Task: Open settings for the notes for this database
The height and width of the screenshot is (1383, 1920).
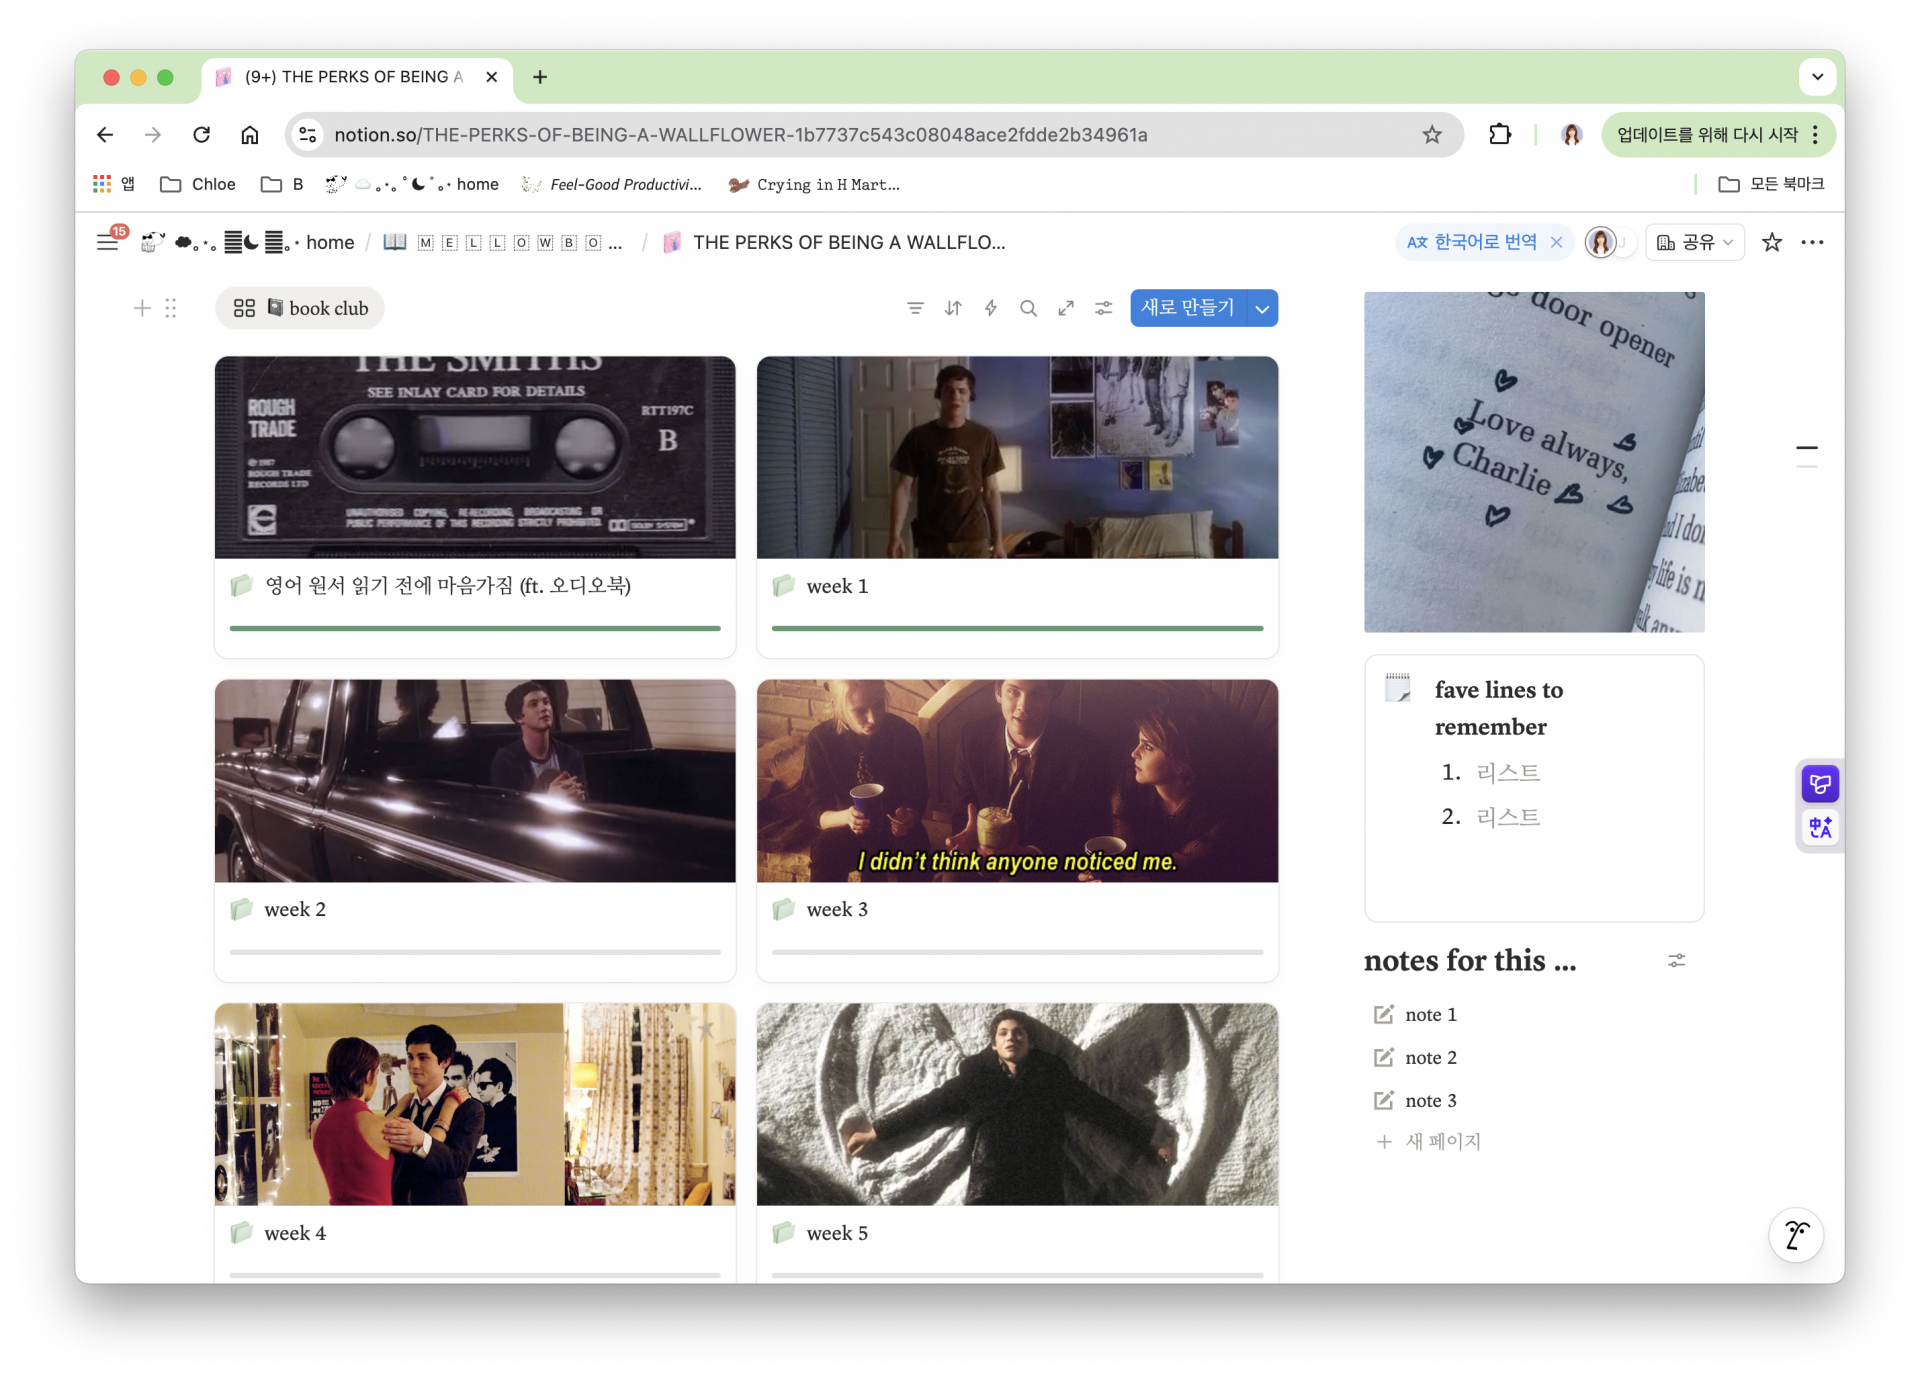Action: coord(1677,960)
